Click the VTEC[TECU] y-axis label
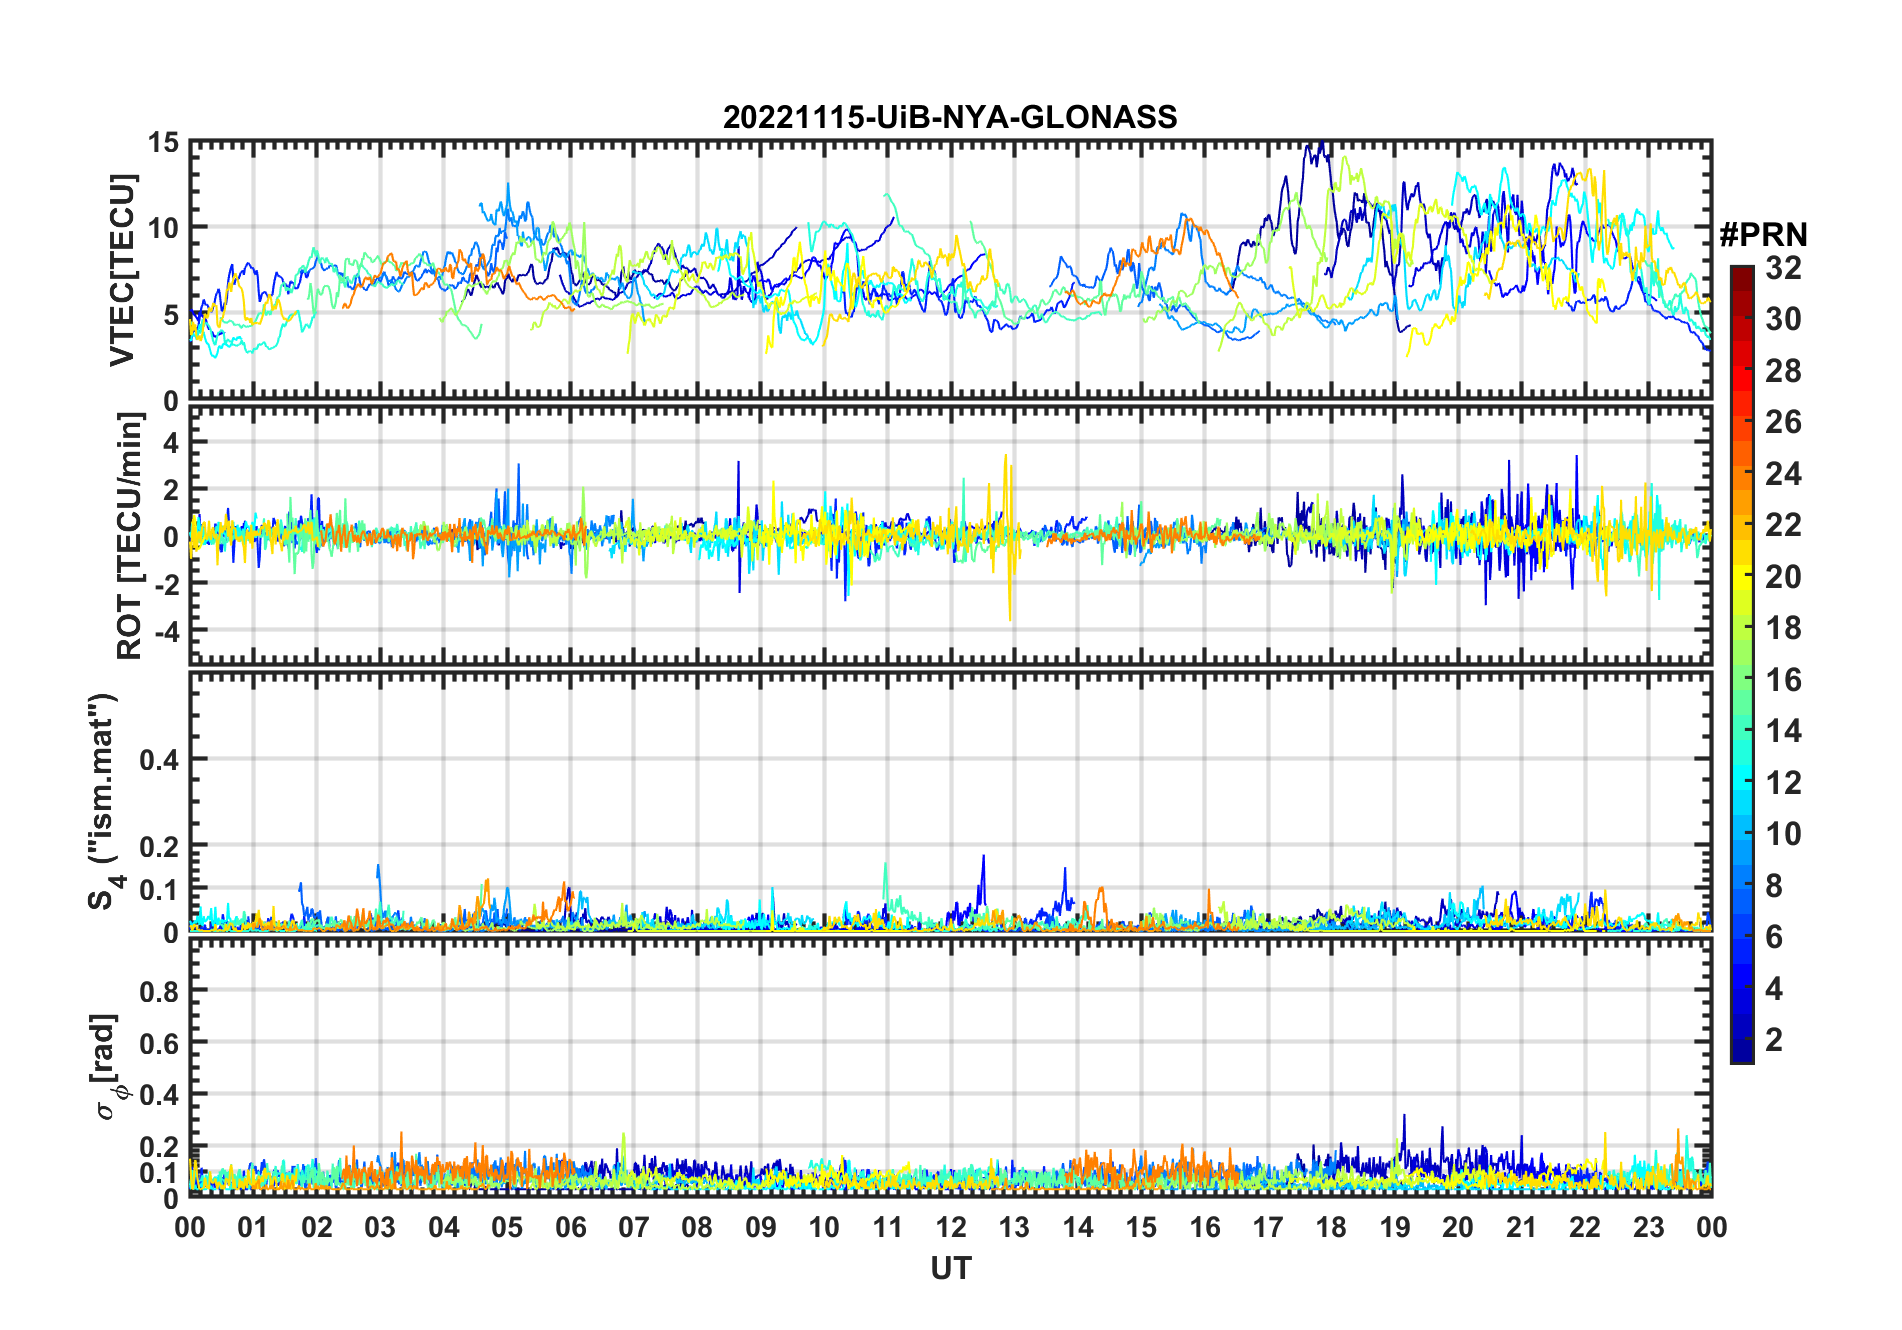1902x1330 pixels. point(121,270)
